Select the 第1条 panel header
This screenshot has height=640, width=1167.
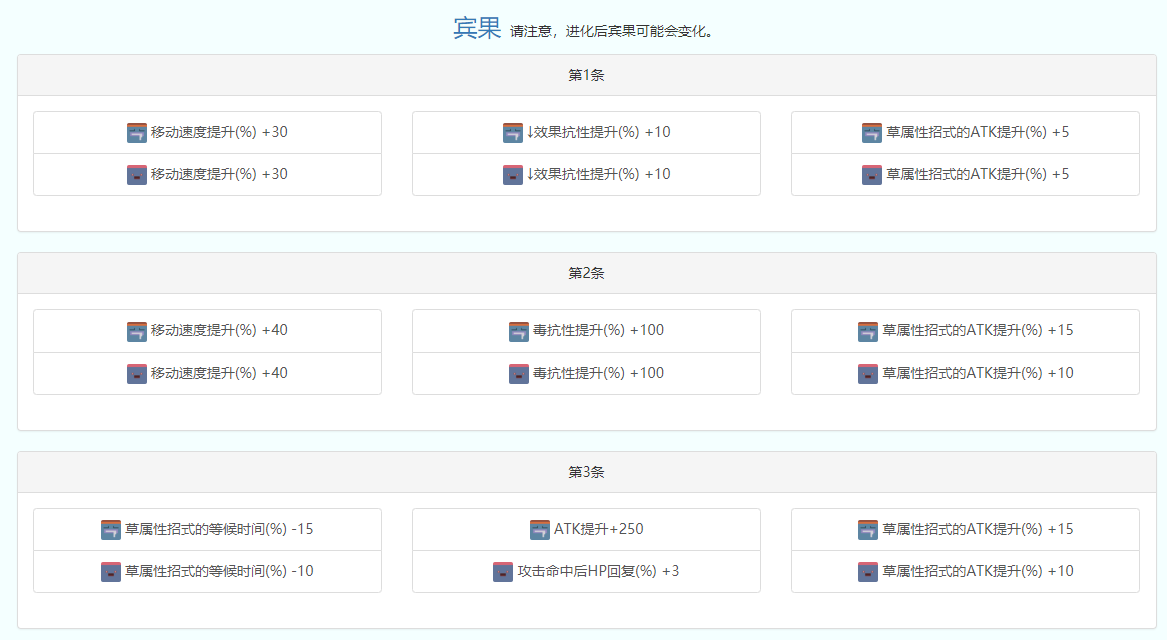[x=586, y=76]
